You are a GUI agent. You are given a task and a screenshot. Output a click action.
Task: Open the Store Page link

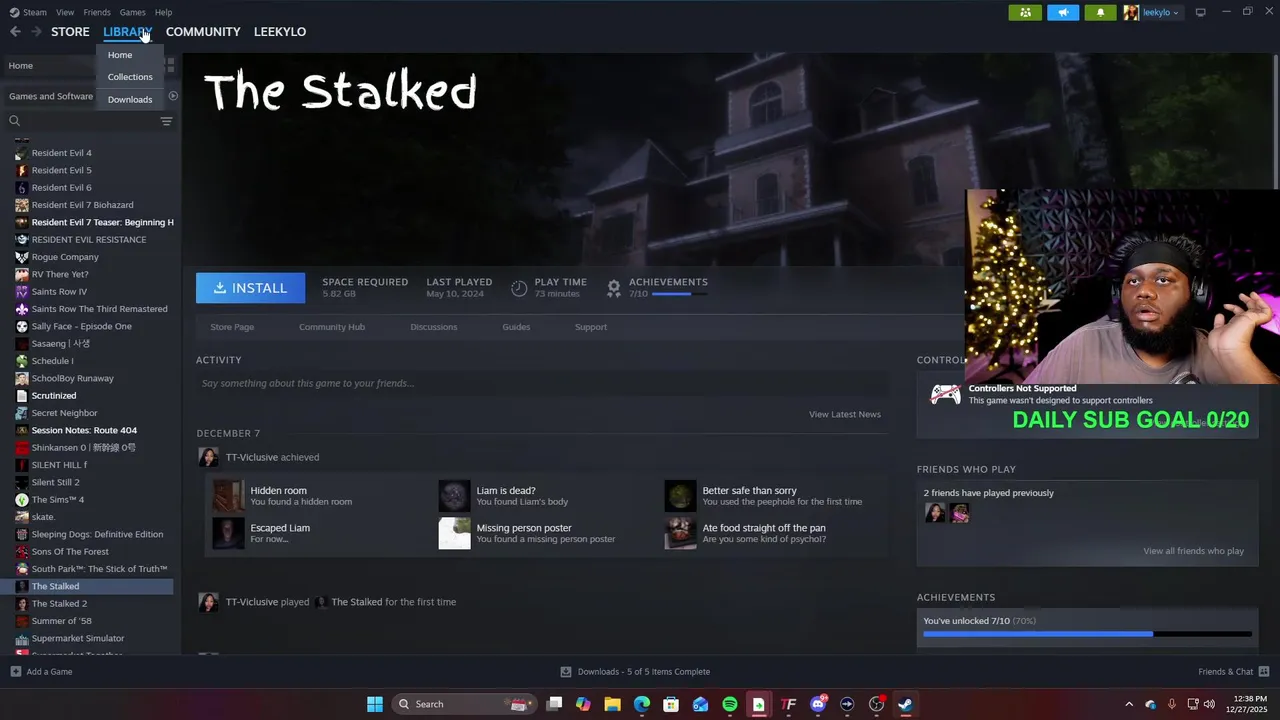[232, 327]
